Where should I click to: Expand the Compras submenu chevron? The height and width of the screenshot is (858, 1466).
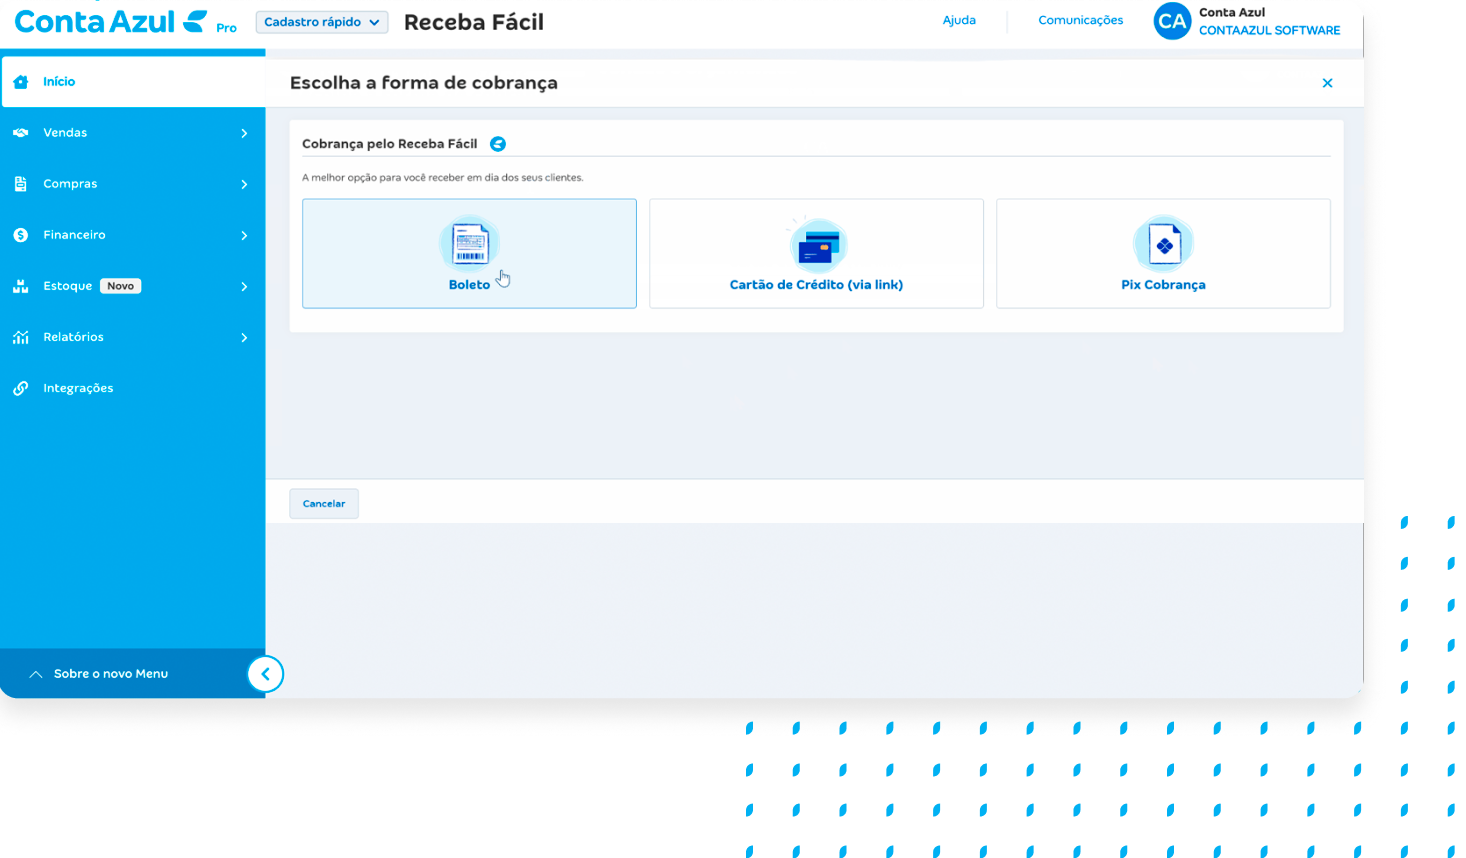point(244,184)
